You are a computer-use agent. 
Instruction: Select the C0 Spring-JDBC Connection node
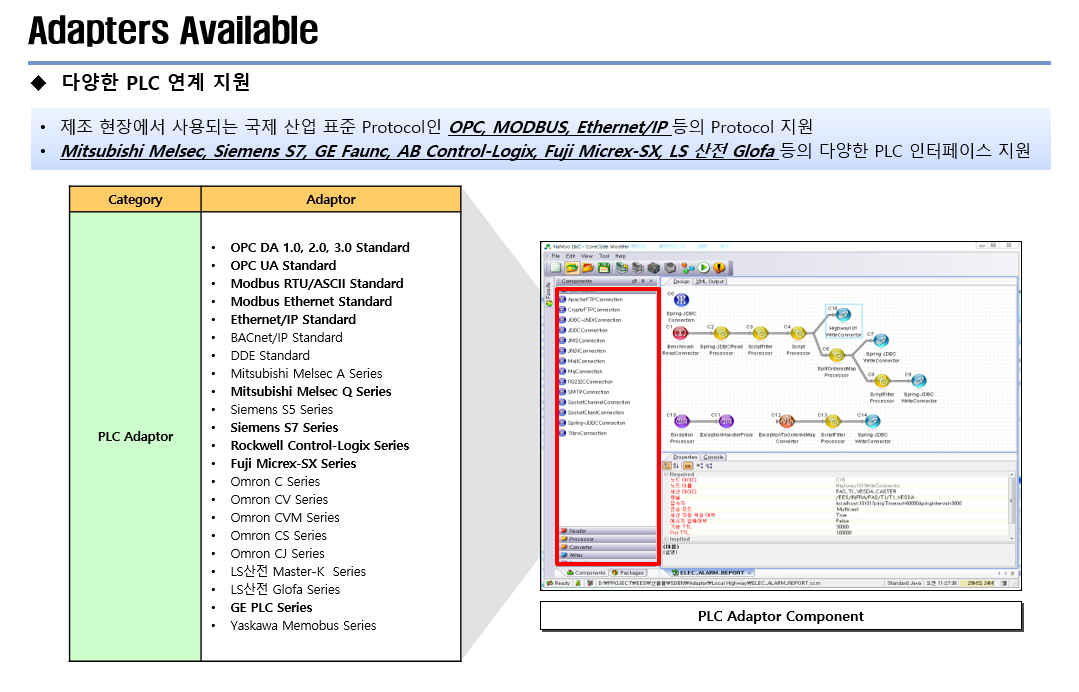(x=681, y=300)
